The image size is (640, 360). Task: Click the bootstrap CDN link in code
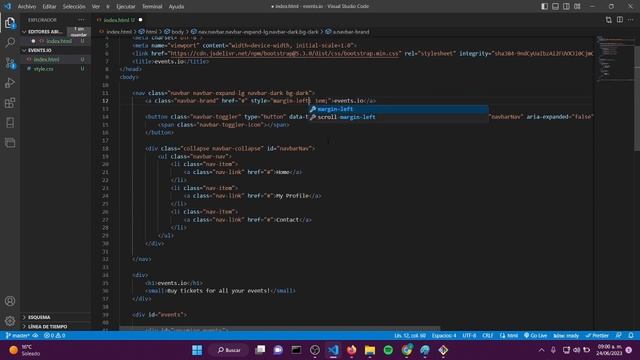284,53
